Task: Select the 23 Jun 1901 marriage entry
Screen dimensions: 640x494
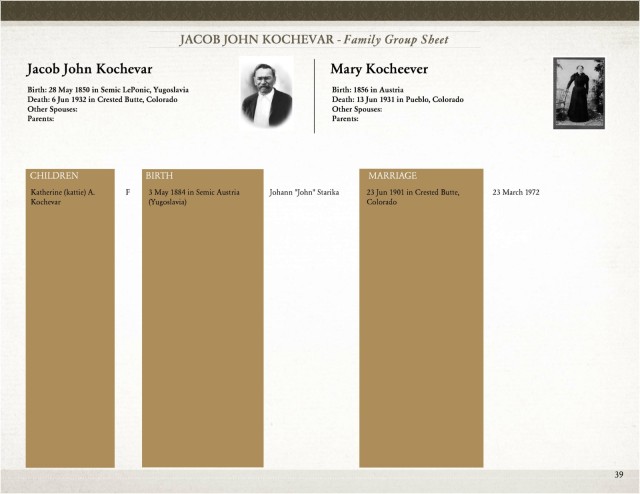Action: click(x=413, y=197)
